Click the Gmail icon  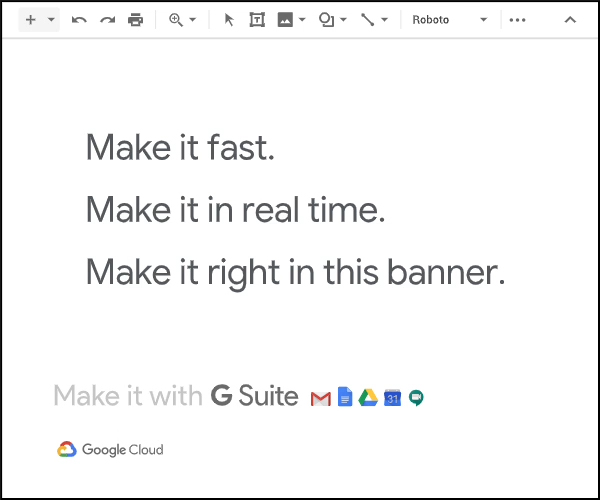click(x=321, y=398)
